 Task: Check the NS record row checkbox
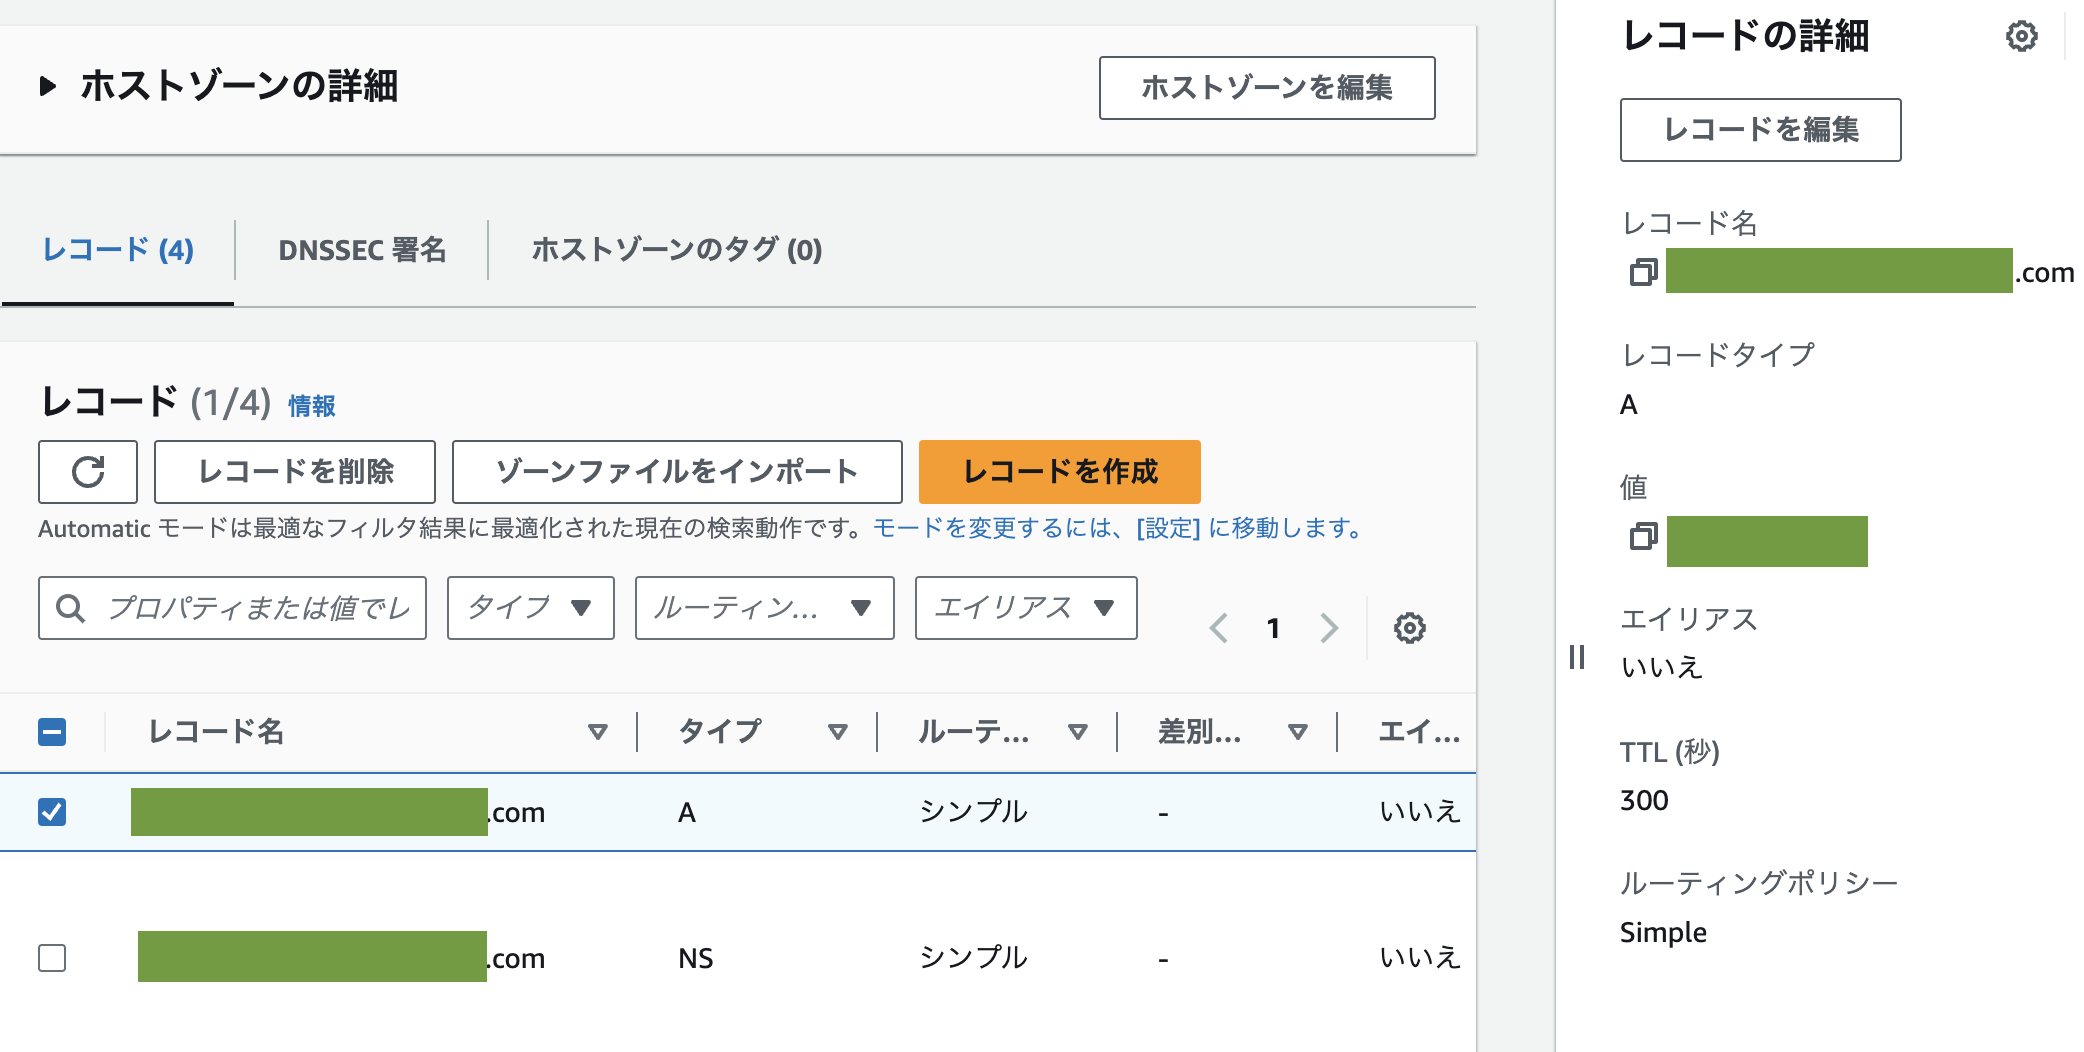click(53, 958)
